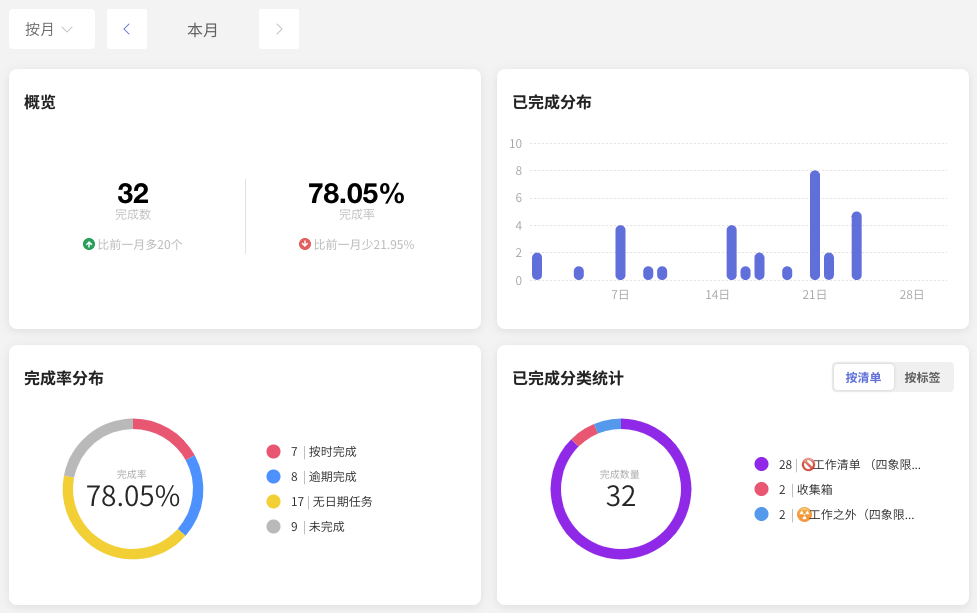This screenshot has height=613, width=977.
Task: Click the 78.05% 完成率 figure in overview
Action: pyautogui.click(x=356, y=194)
